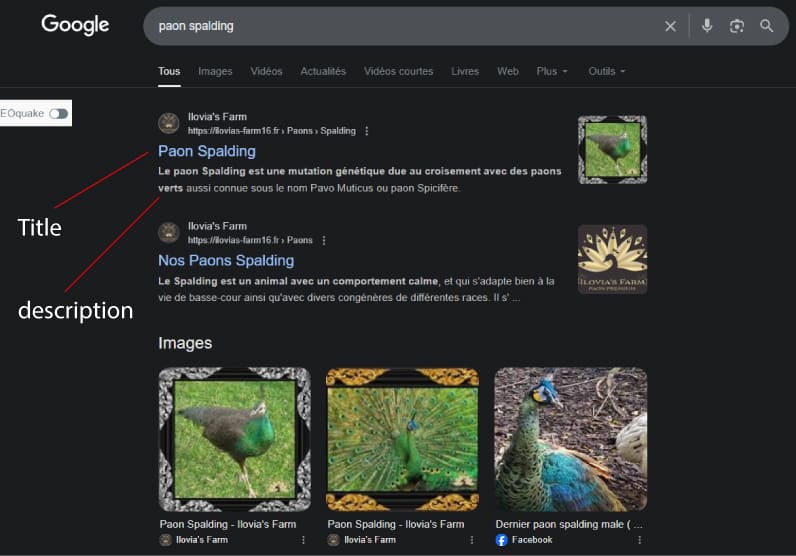Screen dimensions: 796x556
Task: Expand the Outils dropdown menu
Action: (607, 72)
